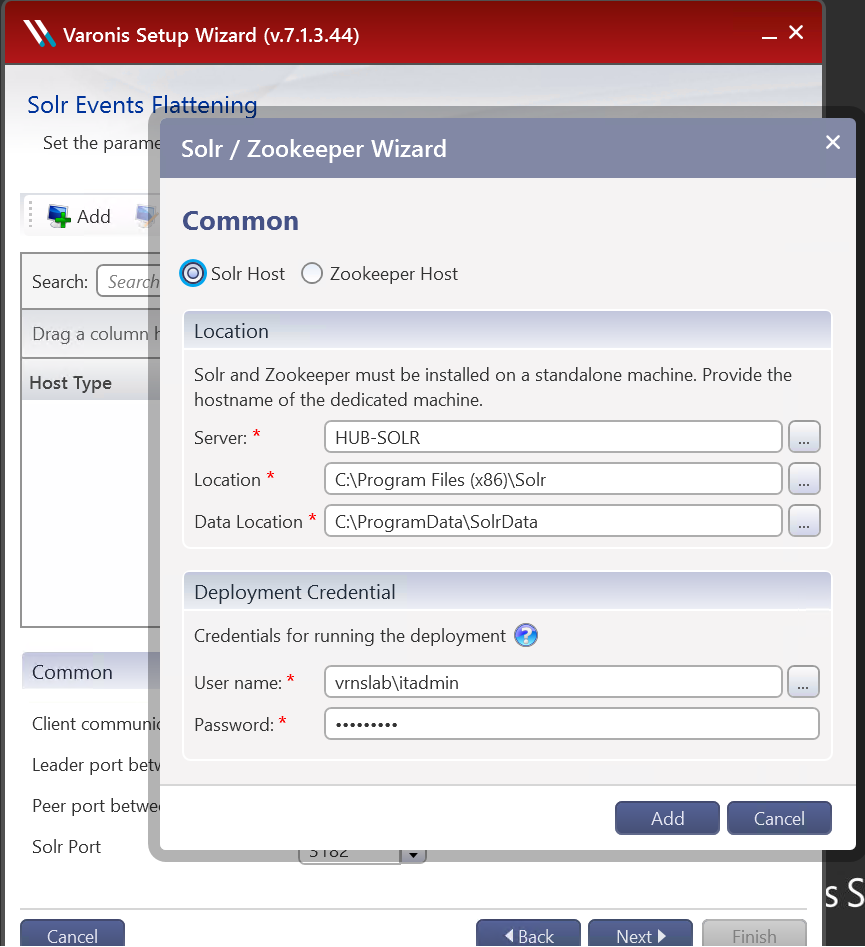Click the Add host toolbar icon
865x947 pixels.
pos(60,216)
